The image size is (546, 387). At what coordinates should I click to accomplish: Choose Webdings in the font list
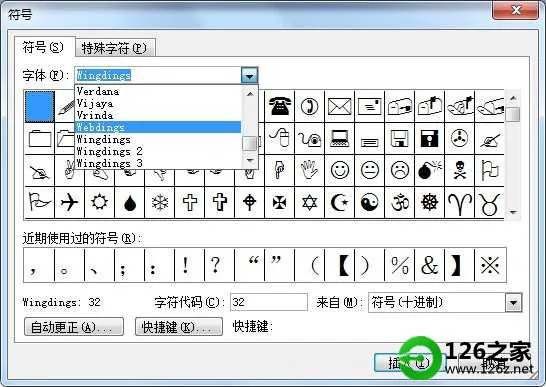pyautogui.click(x=158, y=127)
